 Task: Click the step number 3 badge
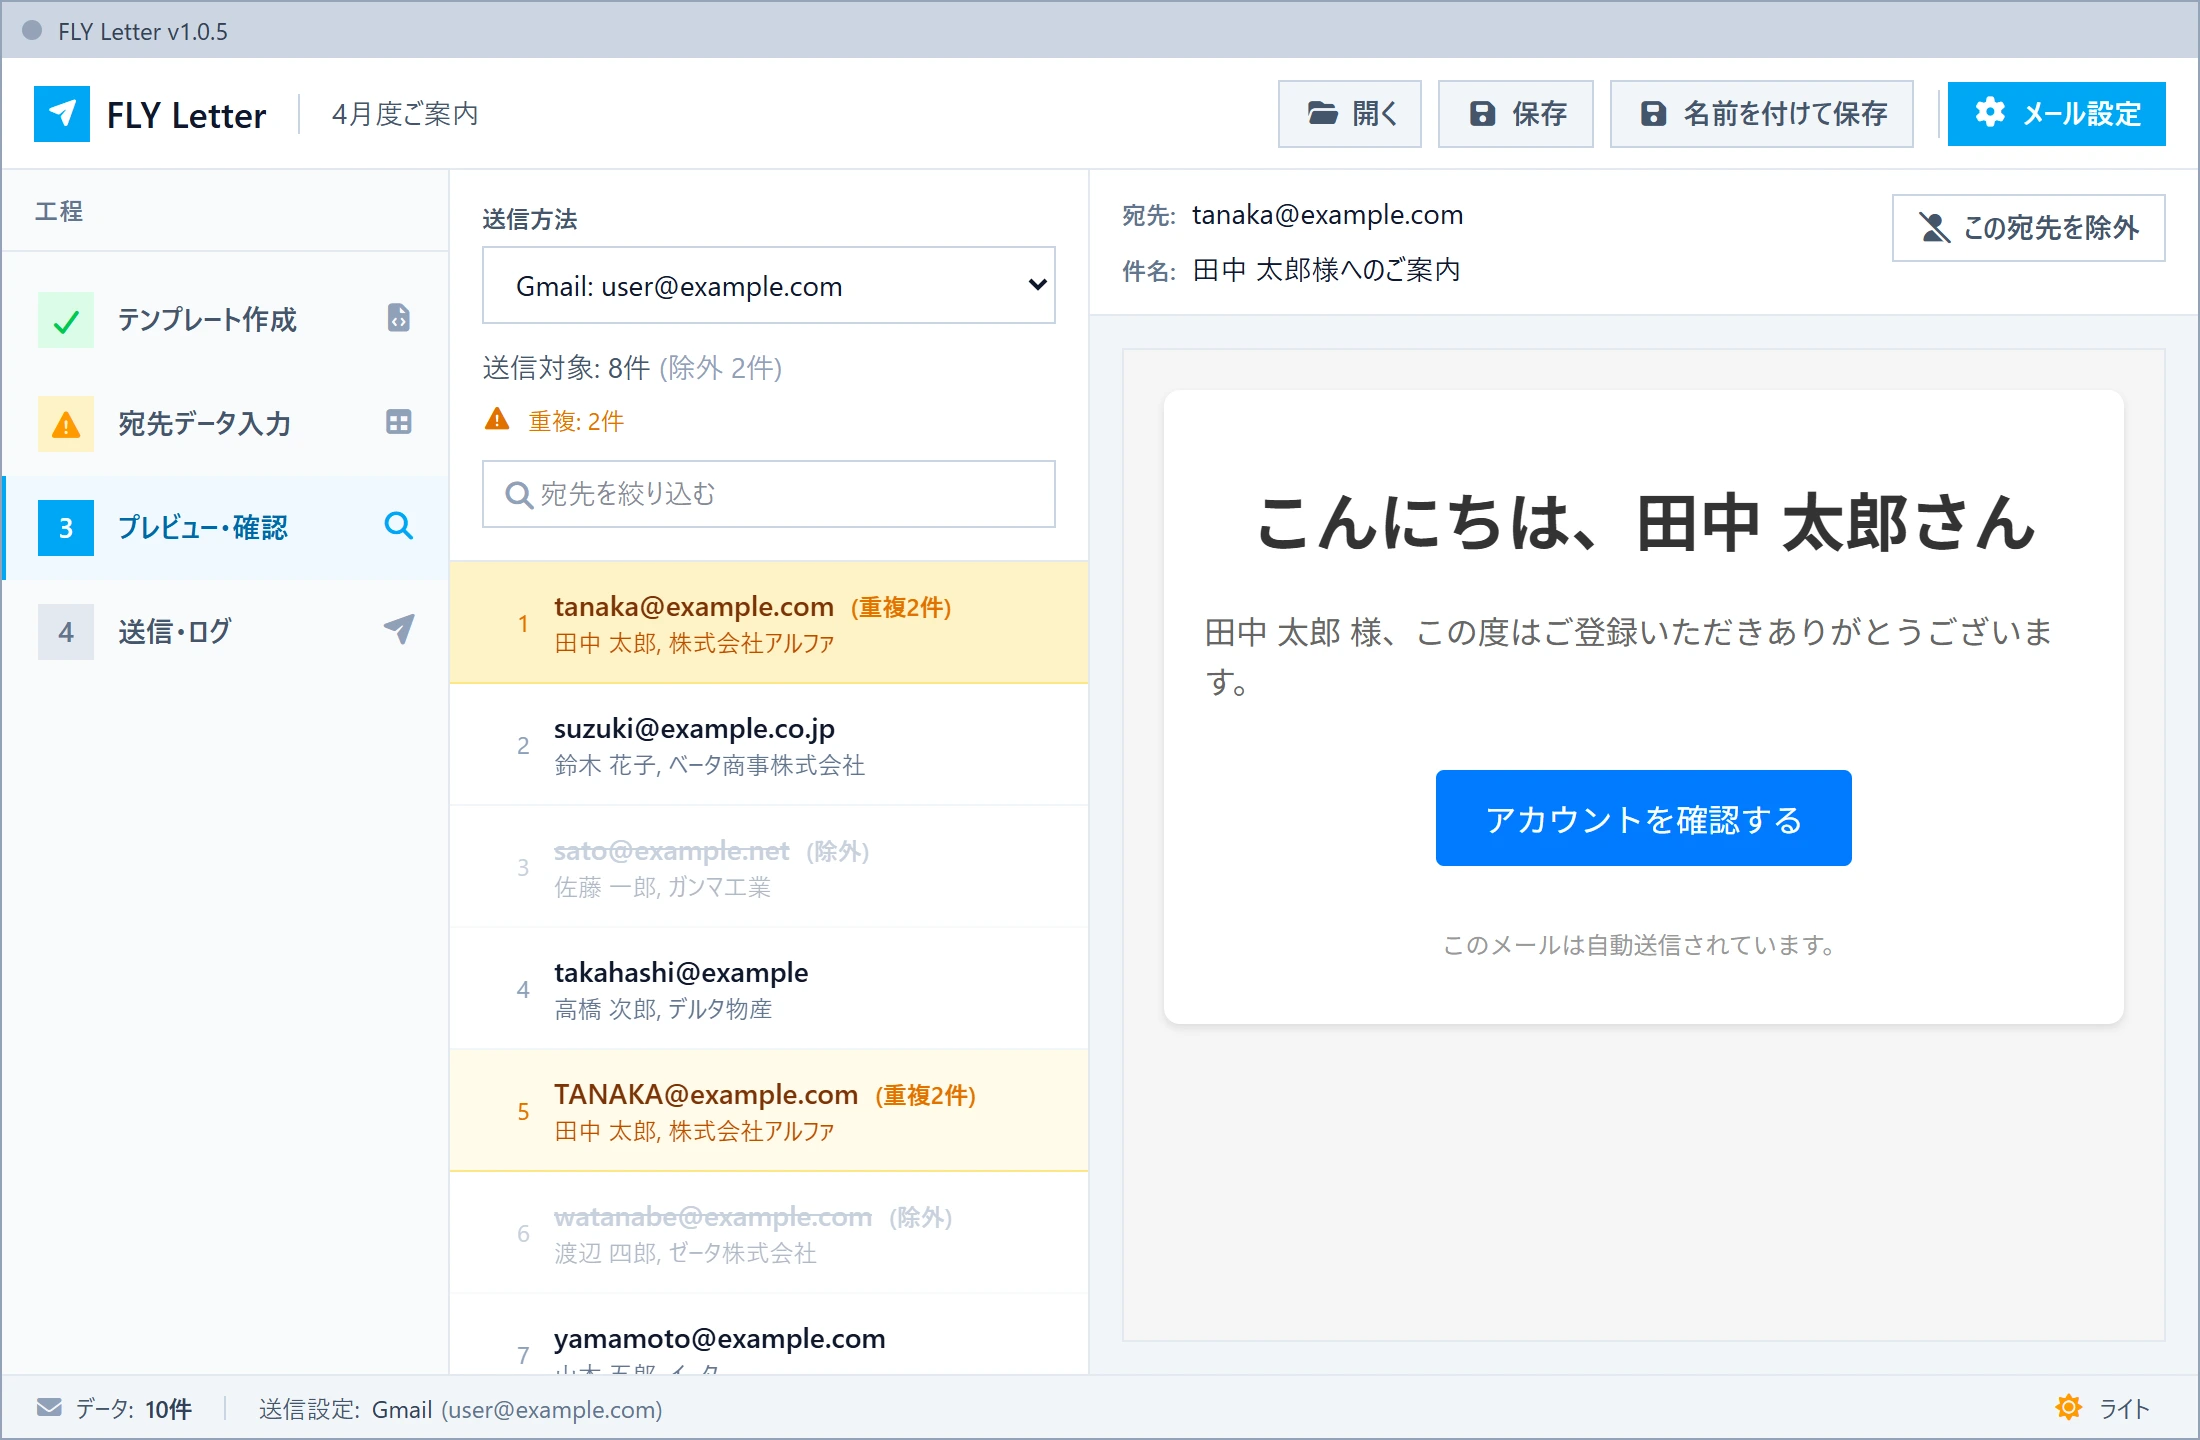(66, 528)
